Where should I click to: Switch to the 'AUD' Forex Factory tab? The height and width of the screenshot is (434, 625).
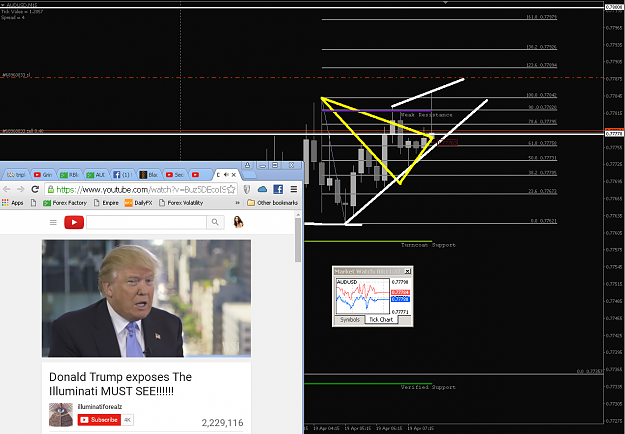pyautogui.click(x=96, y=175)
